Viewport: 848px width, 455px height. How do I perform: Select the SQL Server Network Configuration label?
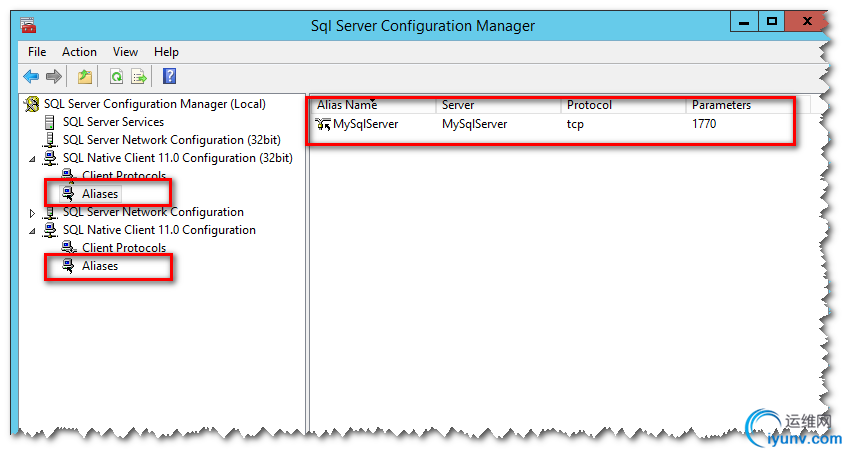153,212
